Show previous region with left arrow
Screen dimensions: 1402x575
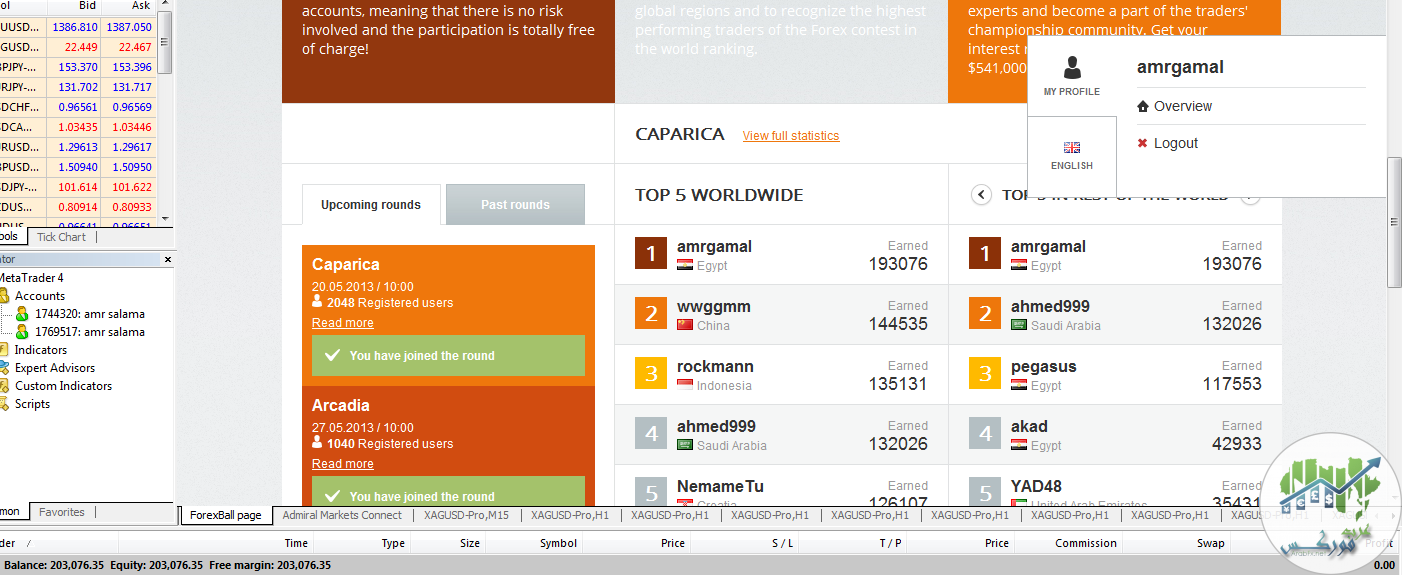coord(981,195)
